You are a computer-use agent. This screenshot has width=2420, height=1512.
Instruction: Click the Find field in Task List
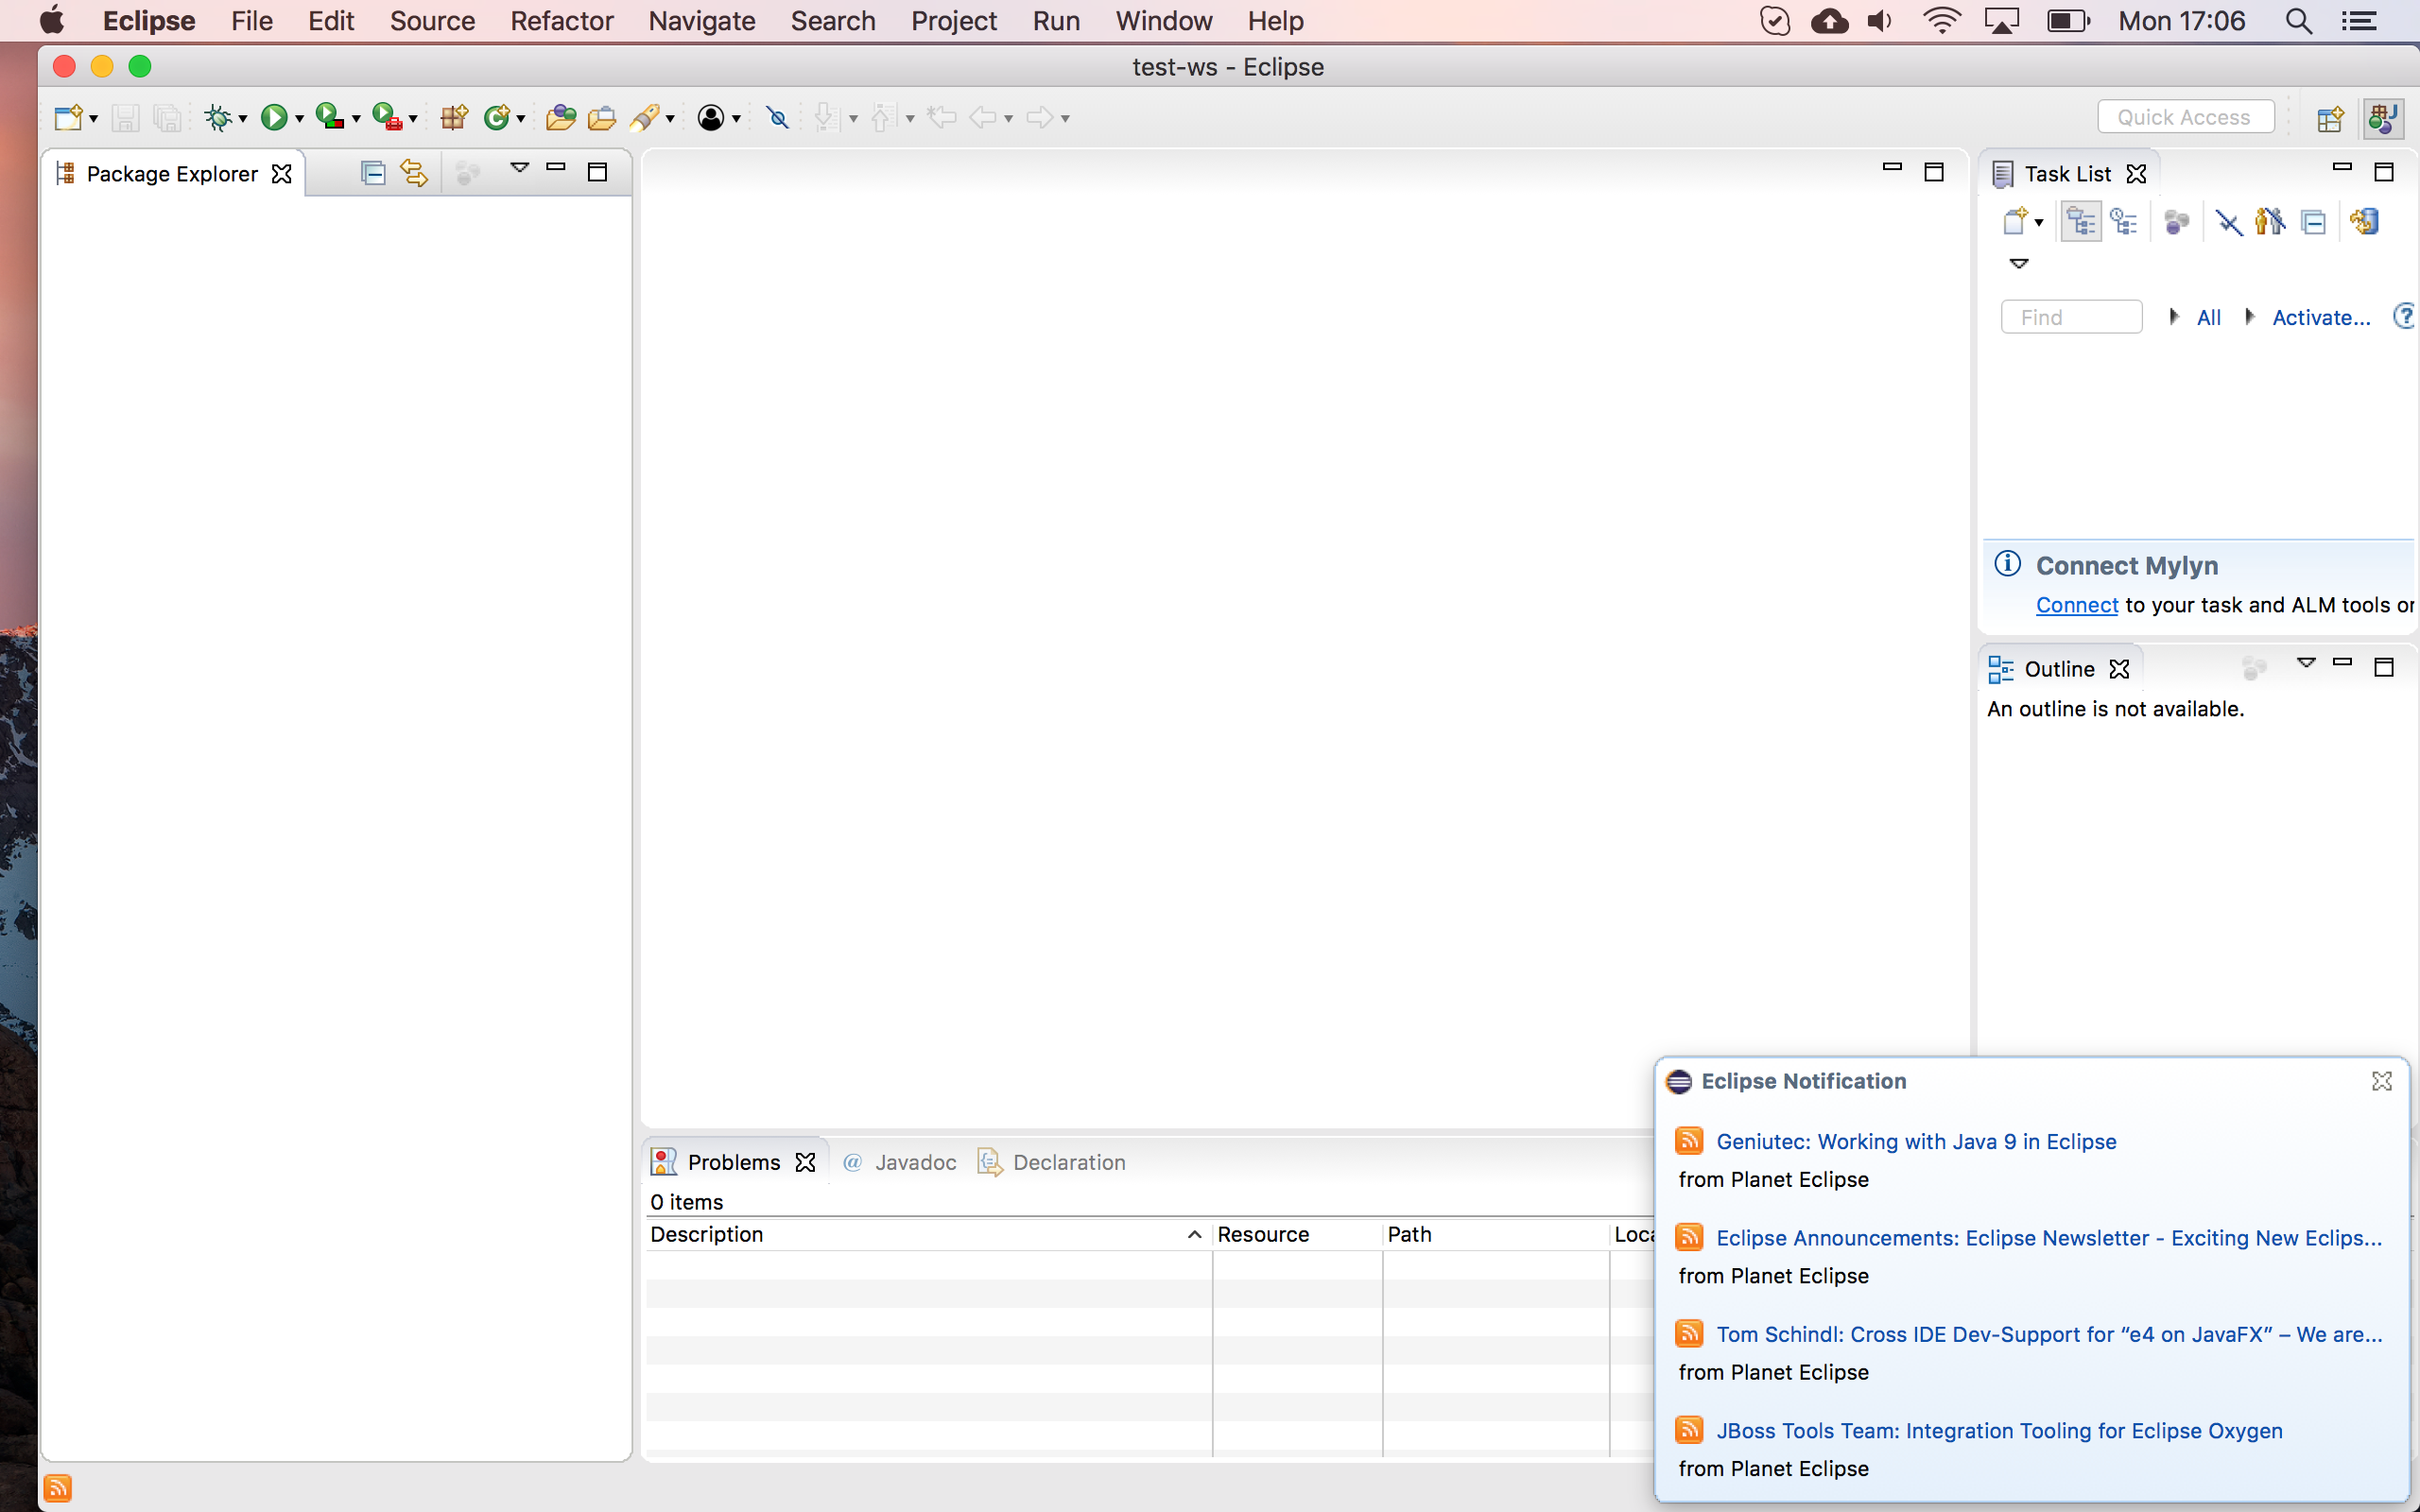coord(2071,317)
